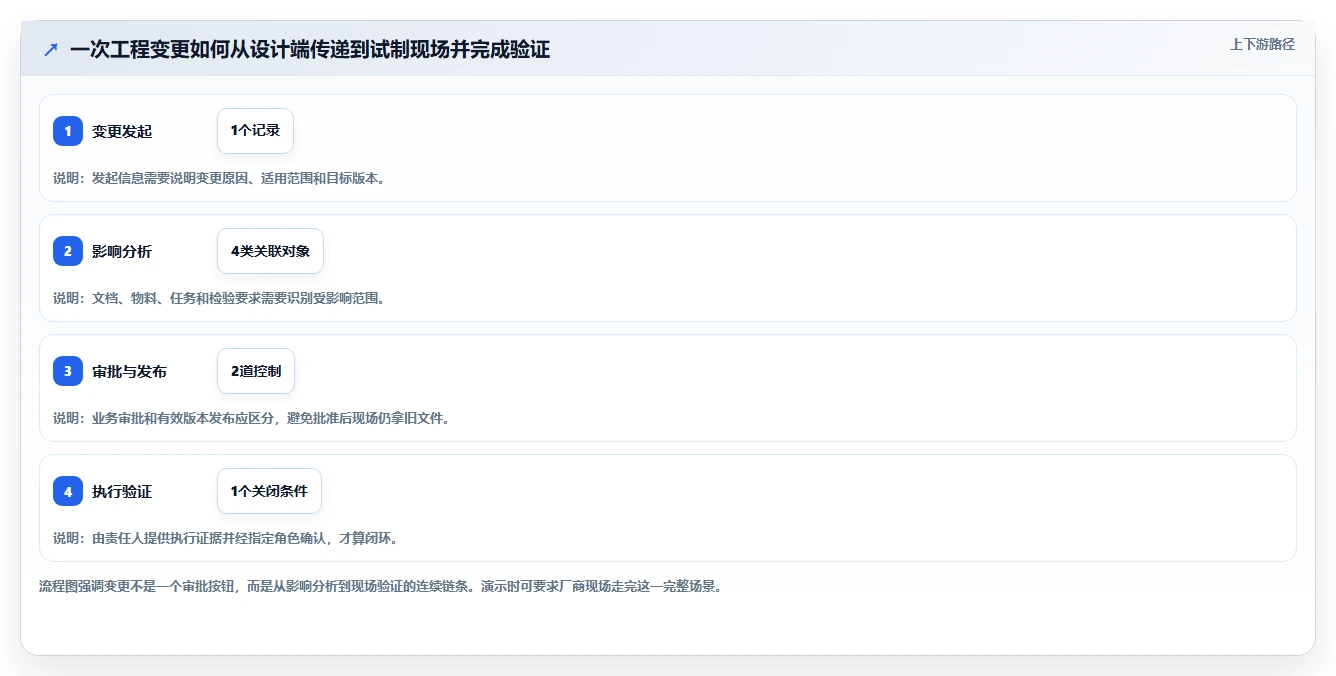This screenshot has height=676, width=1336.
Task: Click step number 2 badge for 影响分析
Action: (68, 251)
